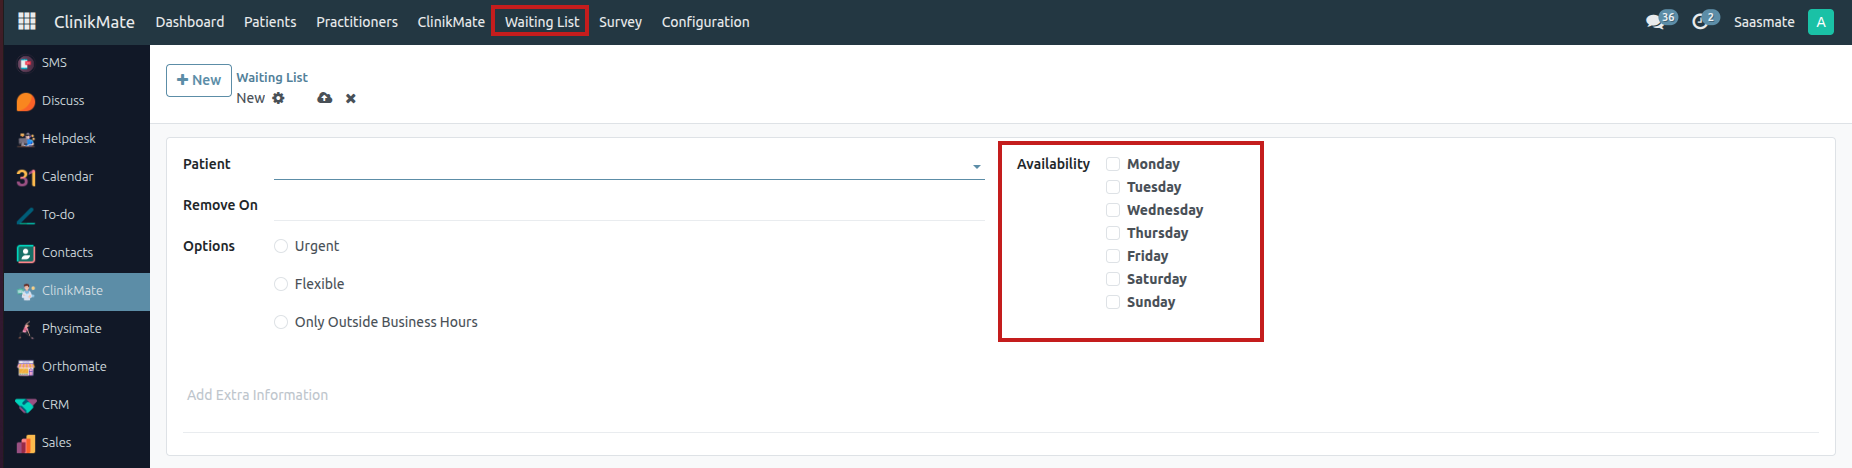
Task: Open the activities clock icon
Action: tap(1700, 22)
